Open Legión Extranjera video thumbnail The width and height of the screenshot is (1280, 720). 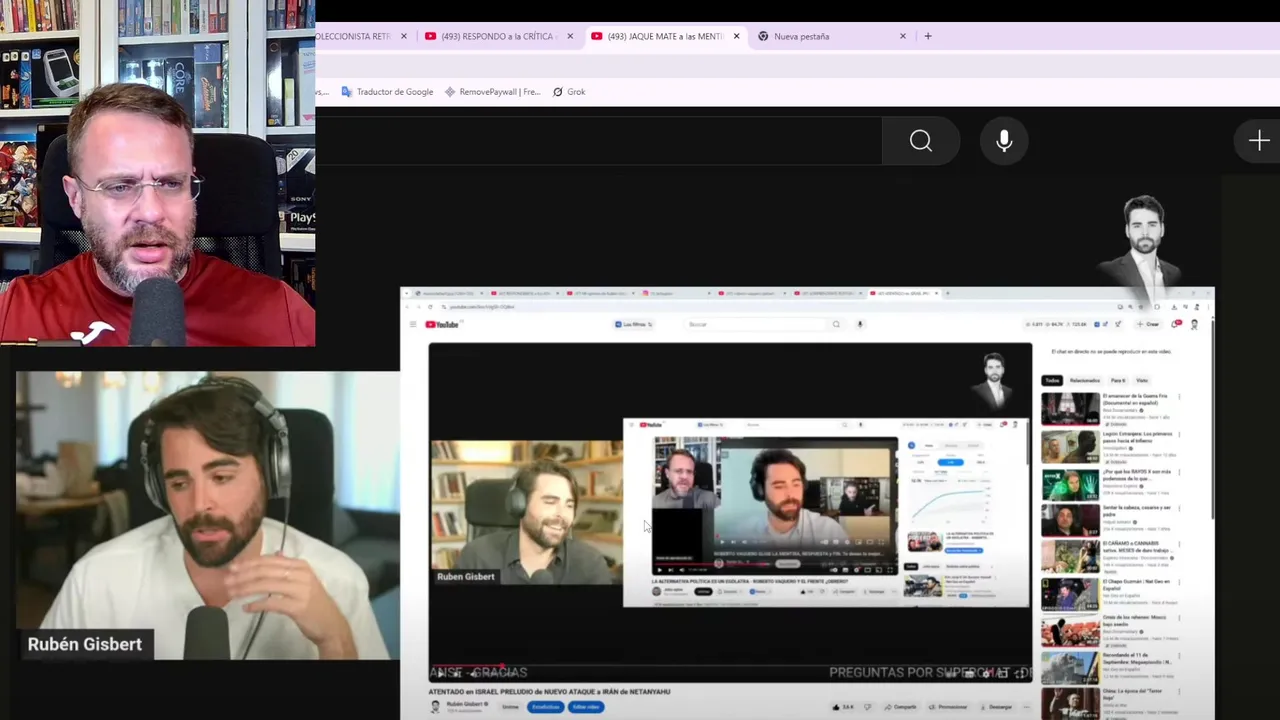click(1070, 447)
